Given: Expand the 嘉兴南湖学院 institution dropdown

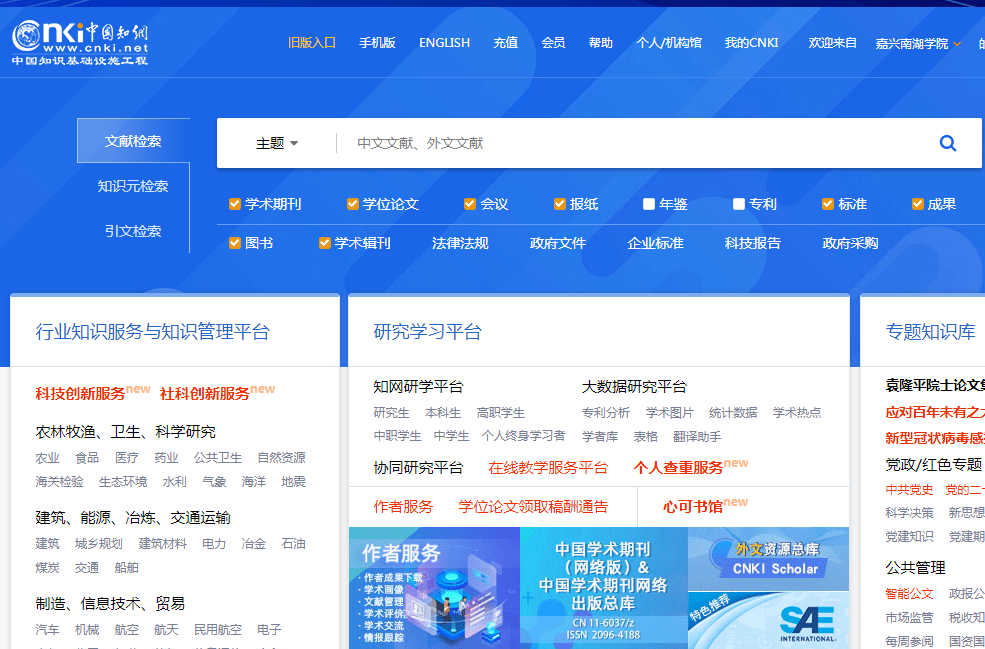Looking at the screenshot, I should click(918, 43).
